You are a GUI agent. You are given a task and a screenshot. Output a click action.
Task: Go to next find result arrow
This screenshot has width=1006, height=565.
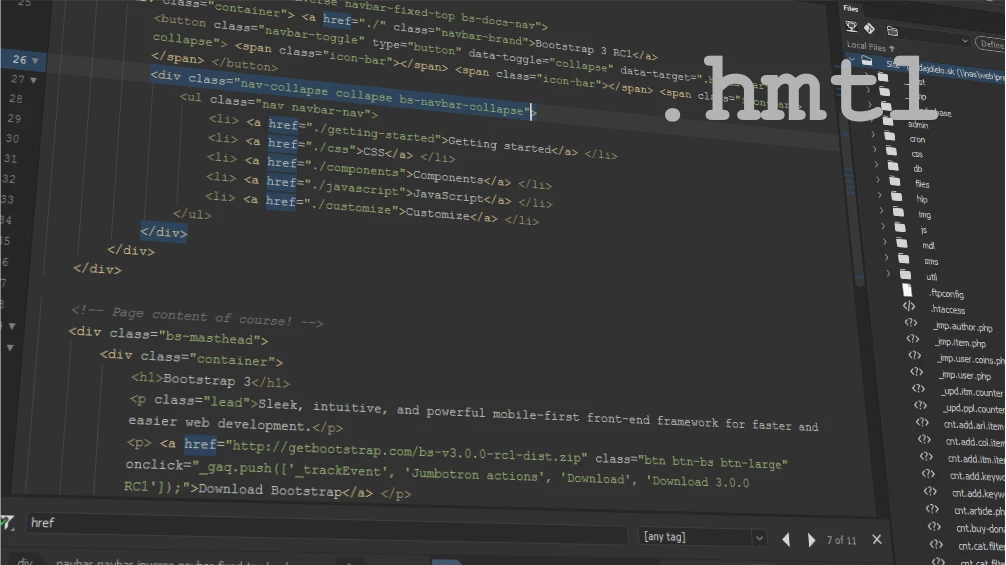coord(811,540)
